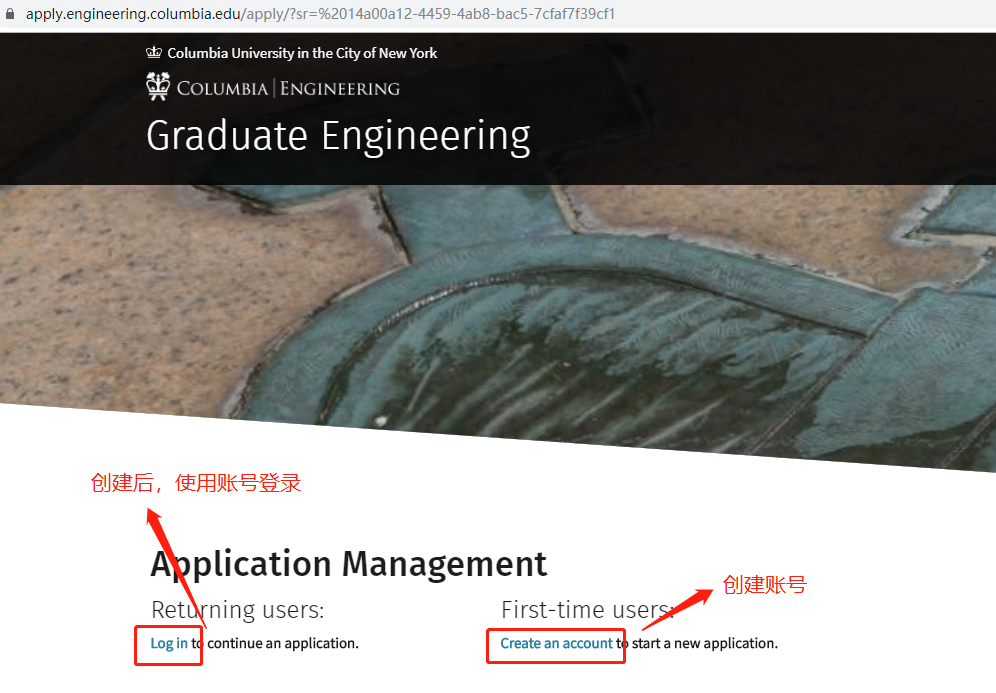This screenshot has width=996, height=693.
Task: Click the small crown icon beside Columbia University
Action: click(x=154, y=53)
